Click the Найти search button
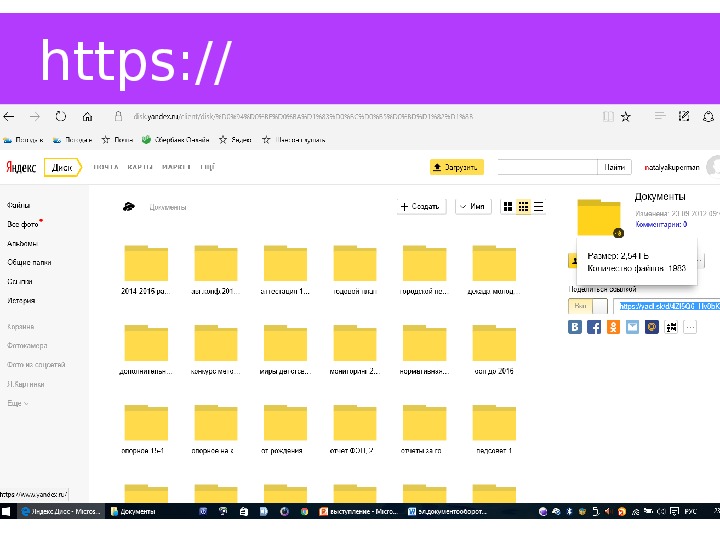This screenshot has height=540, width=720. [614, 167]
